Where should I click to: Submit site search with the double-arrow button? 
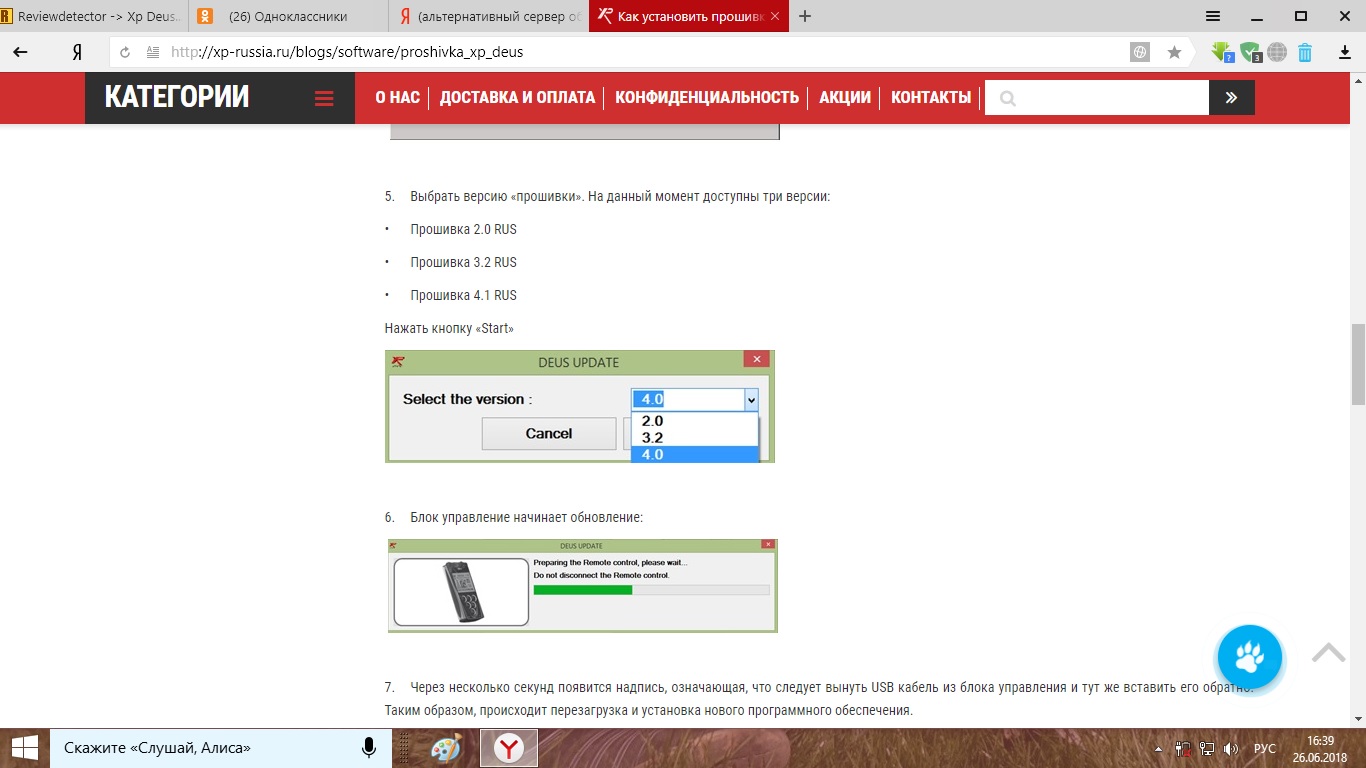coord(1231,98)
